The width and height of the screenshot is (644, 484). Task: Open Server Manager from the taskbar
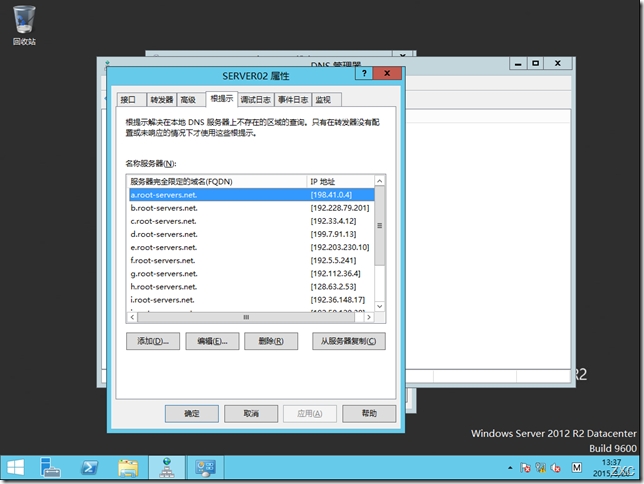point(50,467)
